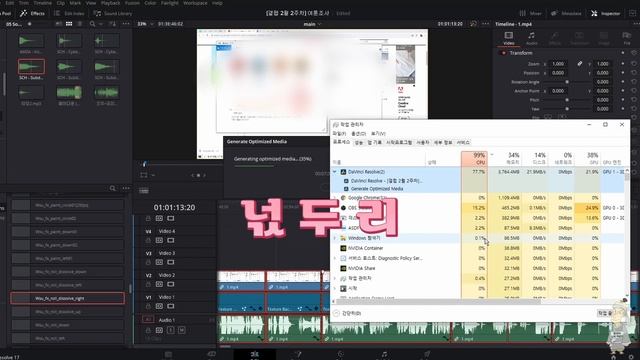640x360 pixels.
Task: Click the media pool search magnifier icon
Action: pos(92,24)
